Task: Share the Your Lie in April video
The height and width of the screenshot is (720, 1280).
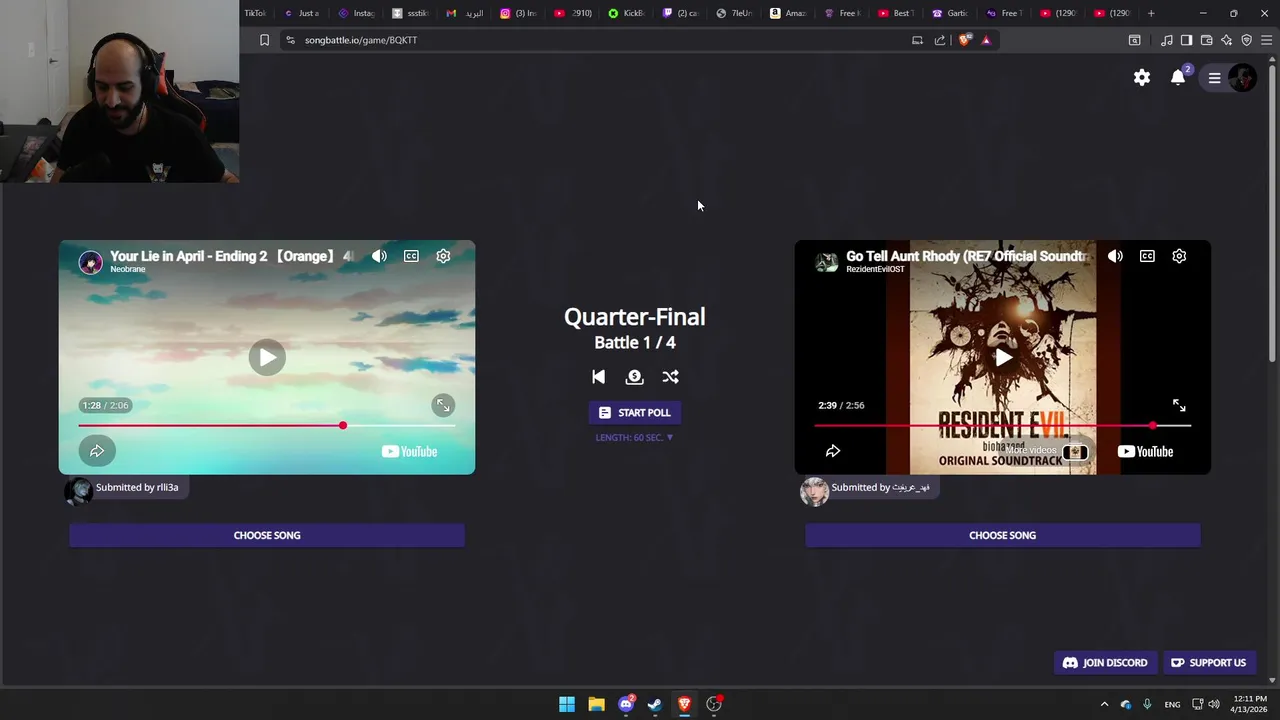Action: point(97,451)
